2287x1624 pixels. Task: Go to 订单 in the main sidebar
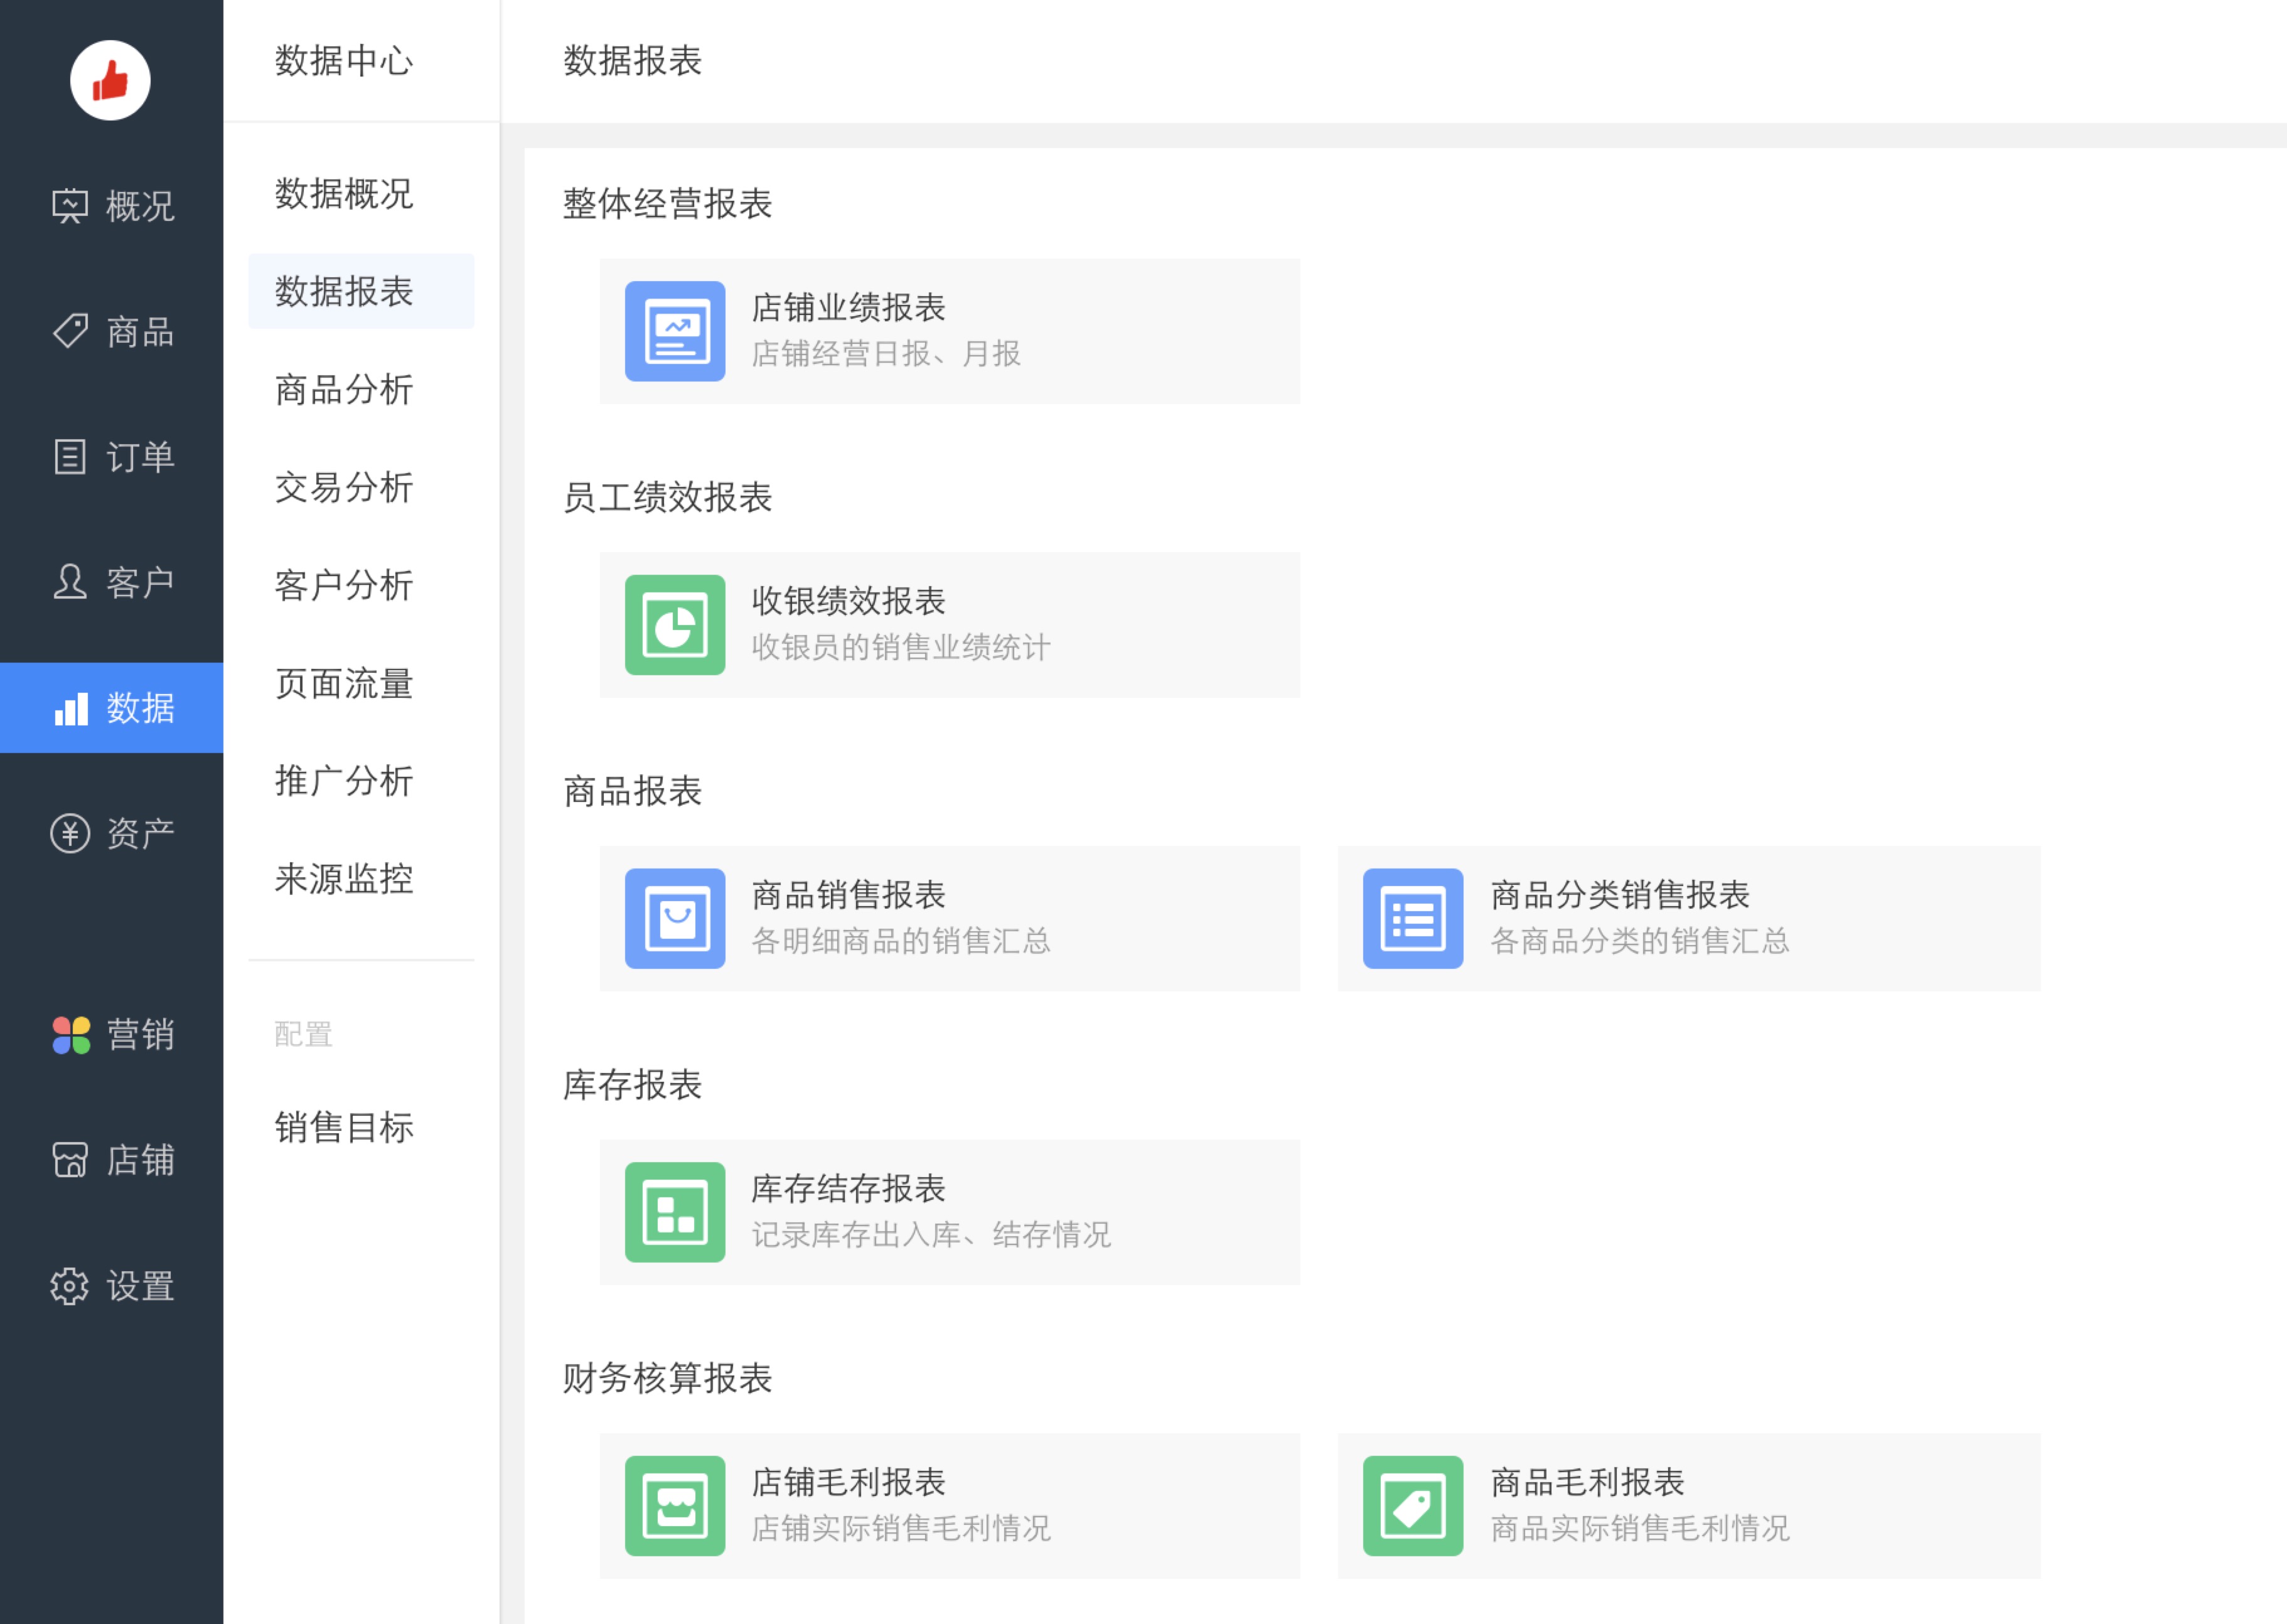click(112, 457)
